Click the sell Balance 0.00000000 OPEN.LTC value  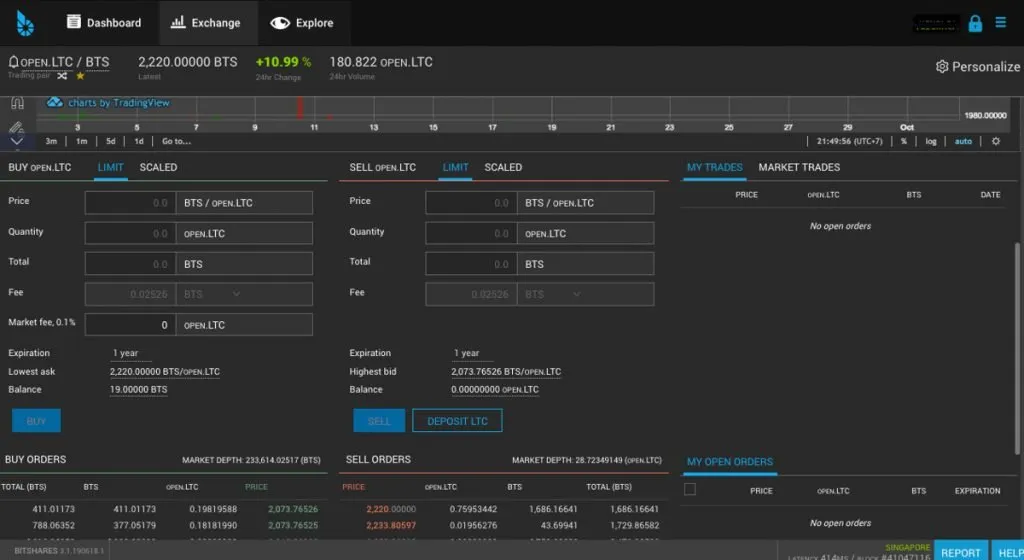pyautogui.click(x=495, y=390)
